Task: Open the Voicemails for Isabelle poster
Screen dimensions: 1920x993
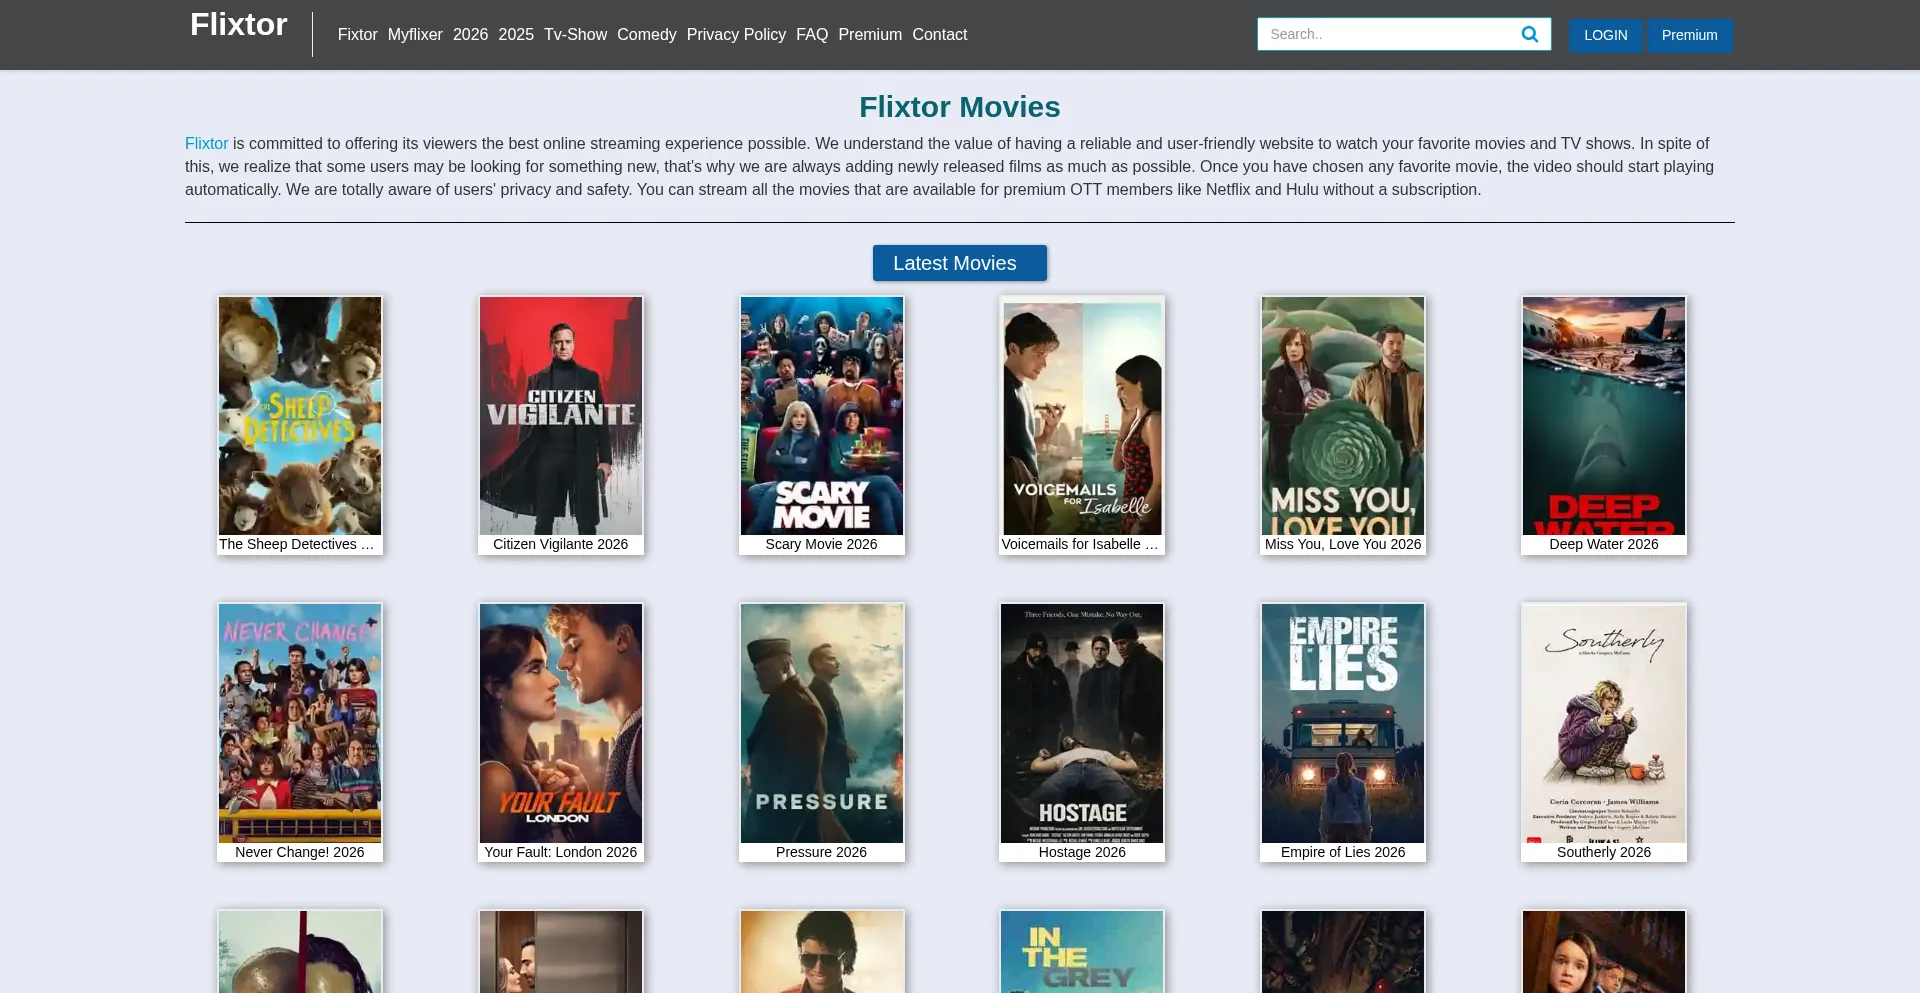Action: pos(1082,416)
